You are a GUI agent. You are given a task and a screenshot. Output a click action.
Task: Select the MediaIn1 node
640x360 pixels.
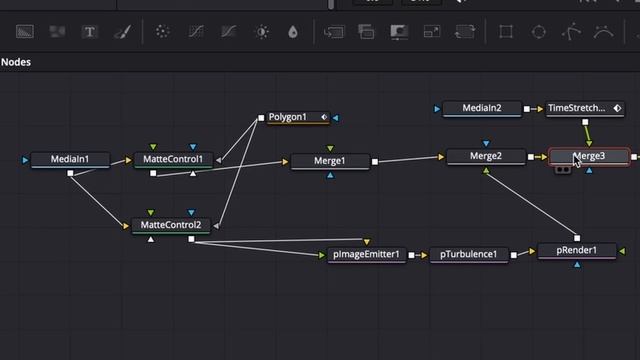point(70,159)
